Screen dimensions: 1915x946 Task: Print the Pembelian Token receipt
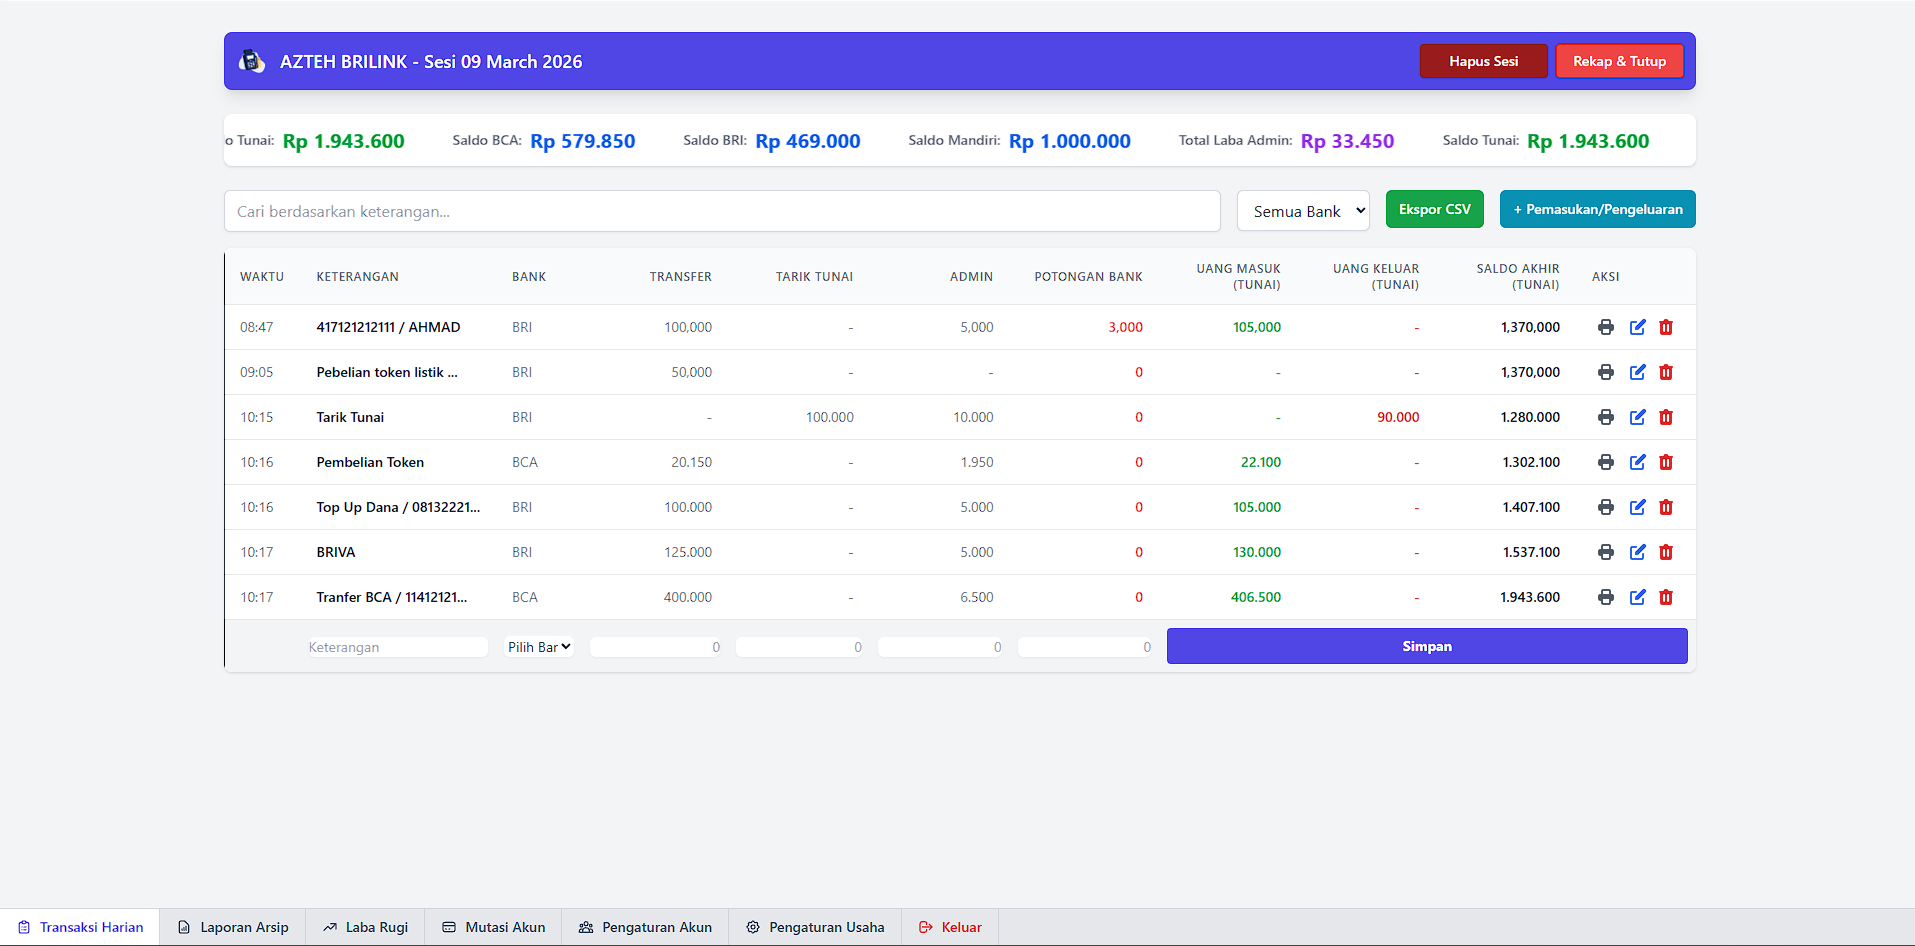pos(1605,462)
